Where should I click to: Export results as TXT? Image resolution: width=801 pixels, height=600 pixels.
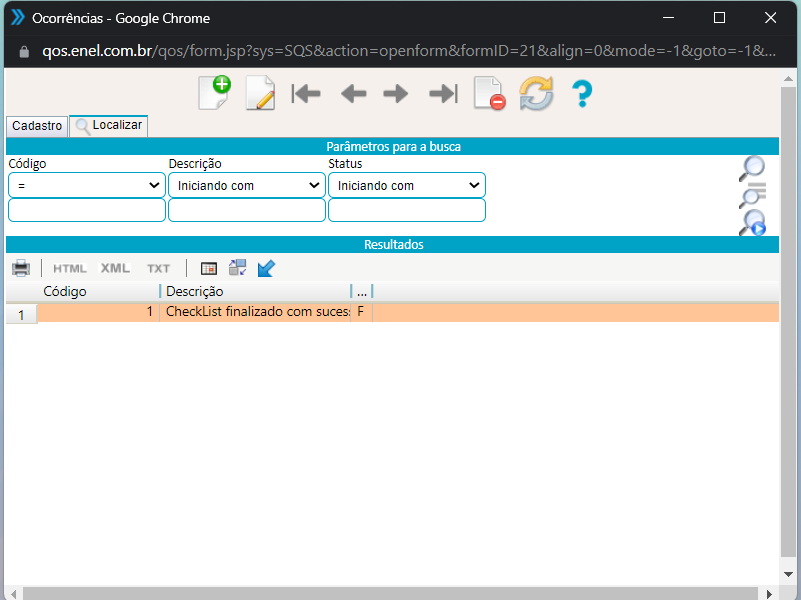coord(158,268)
